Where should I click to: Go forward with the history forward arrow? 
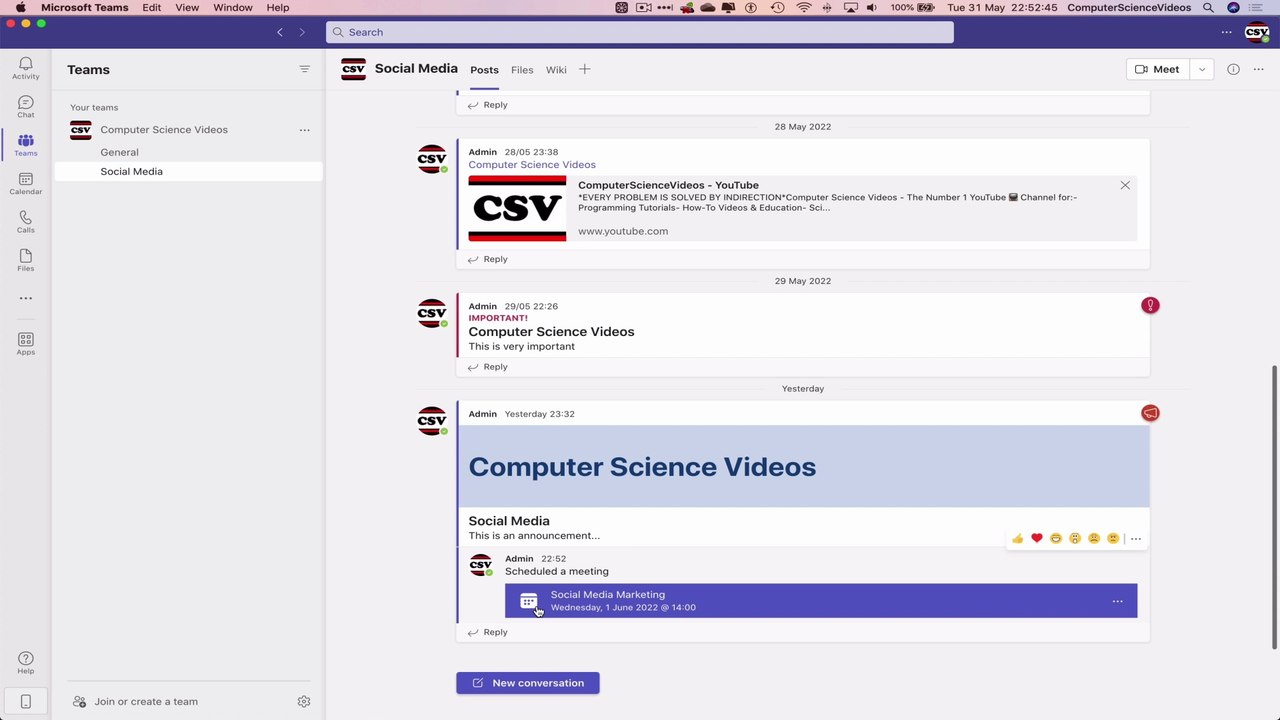tap(302, 32)
